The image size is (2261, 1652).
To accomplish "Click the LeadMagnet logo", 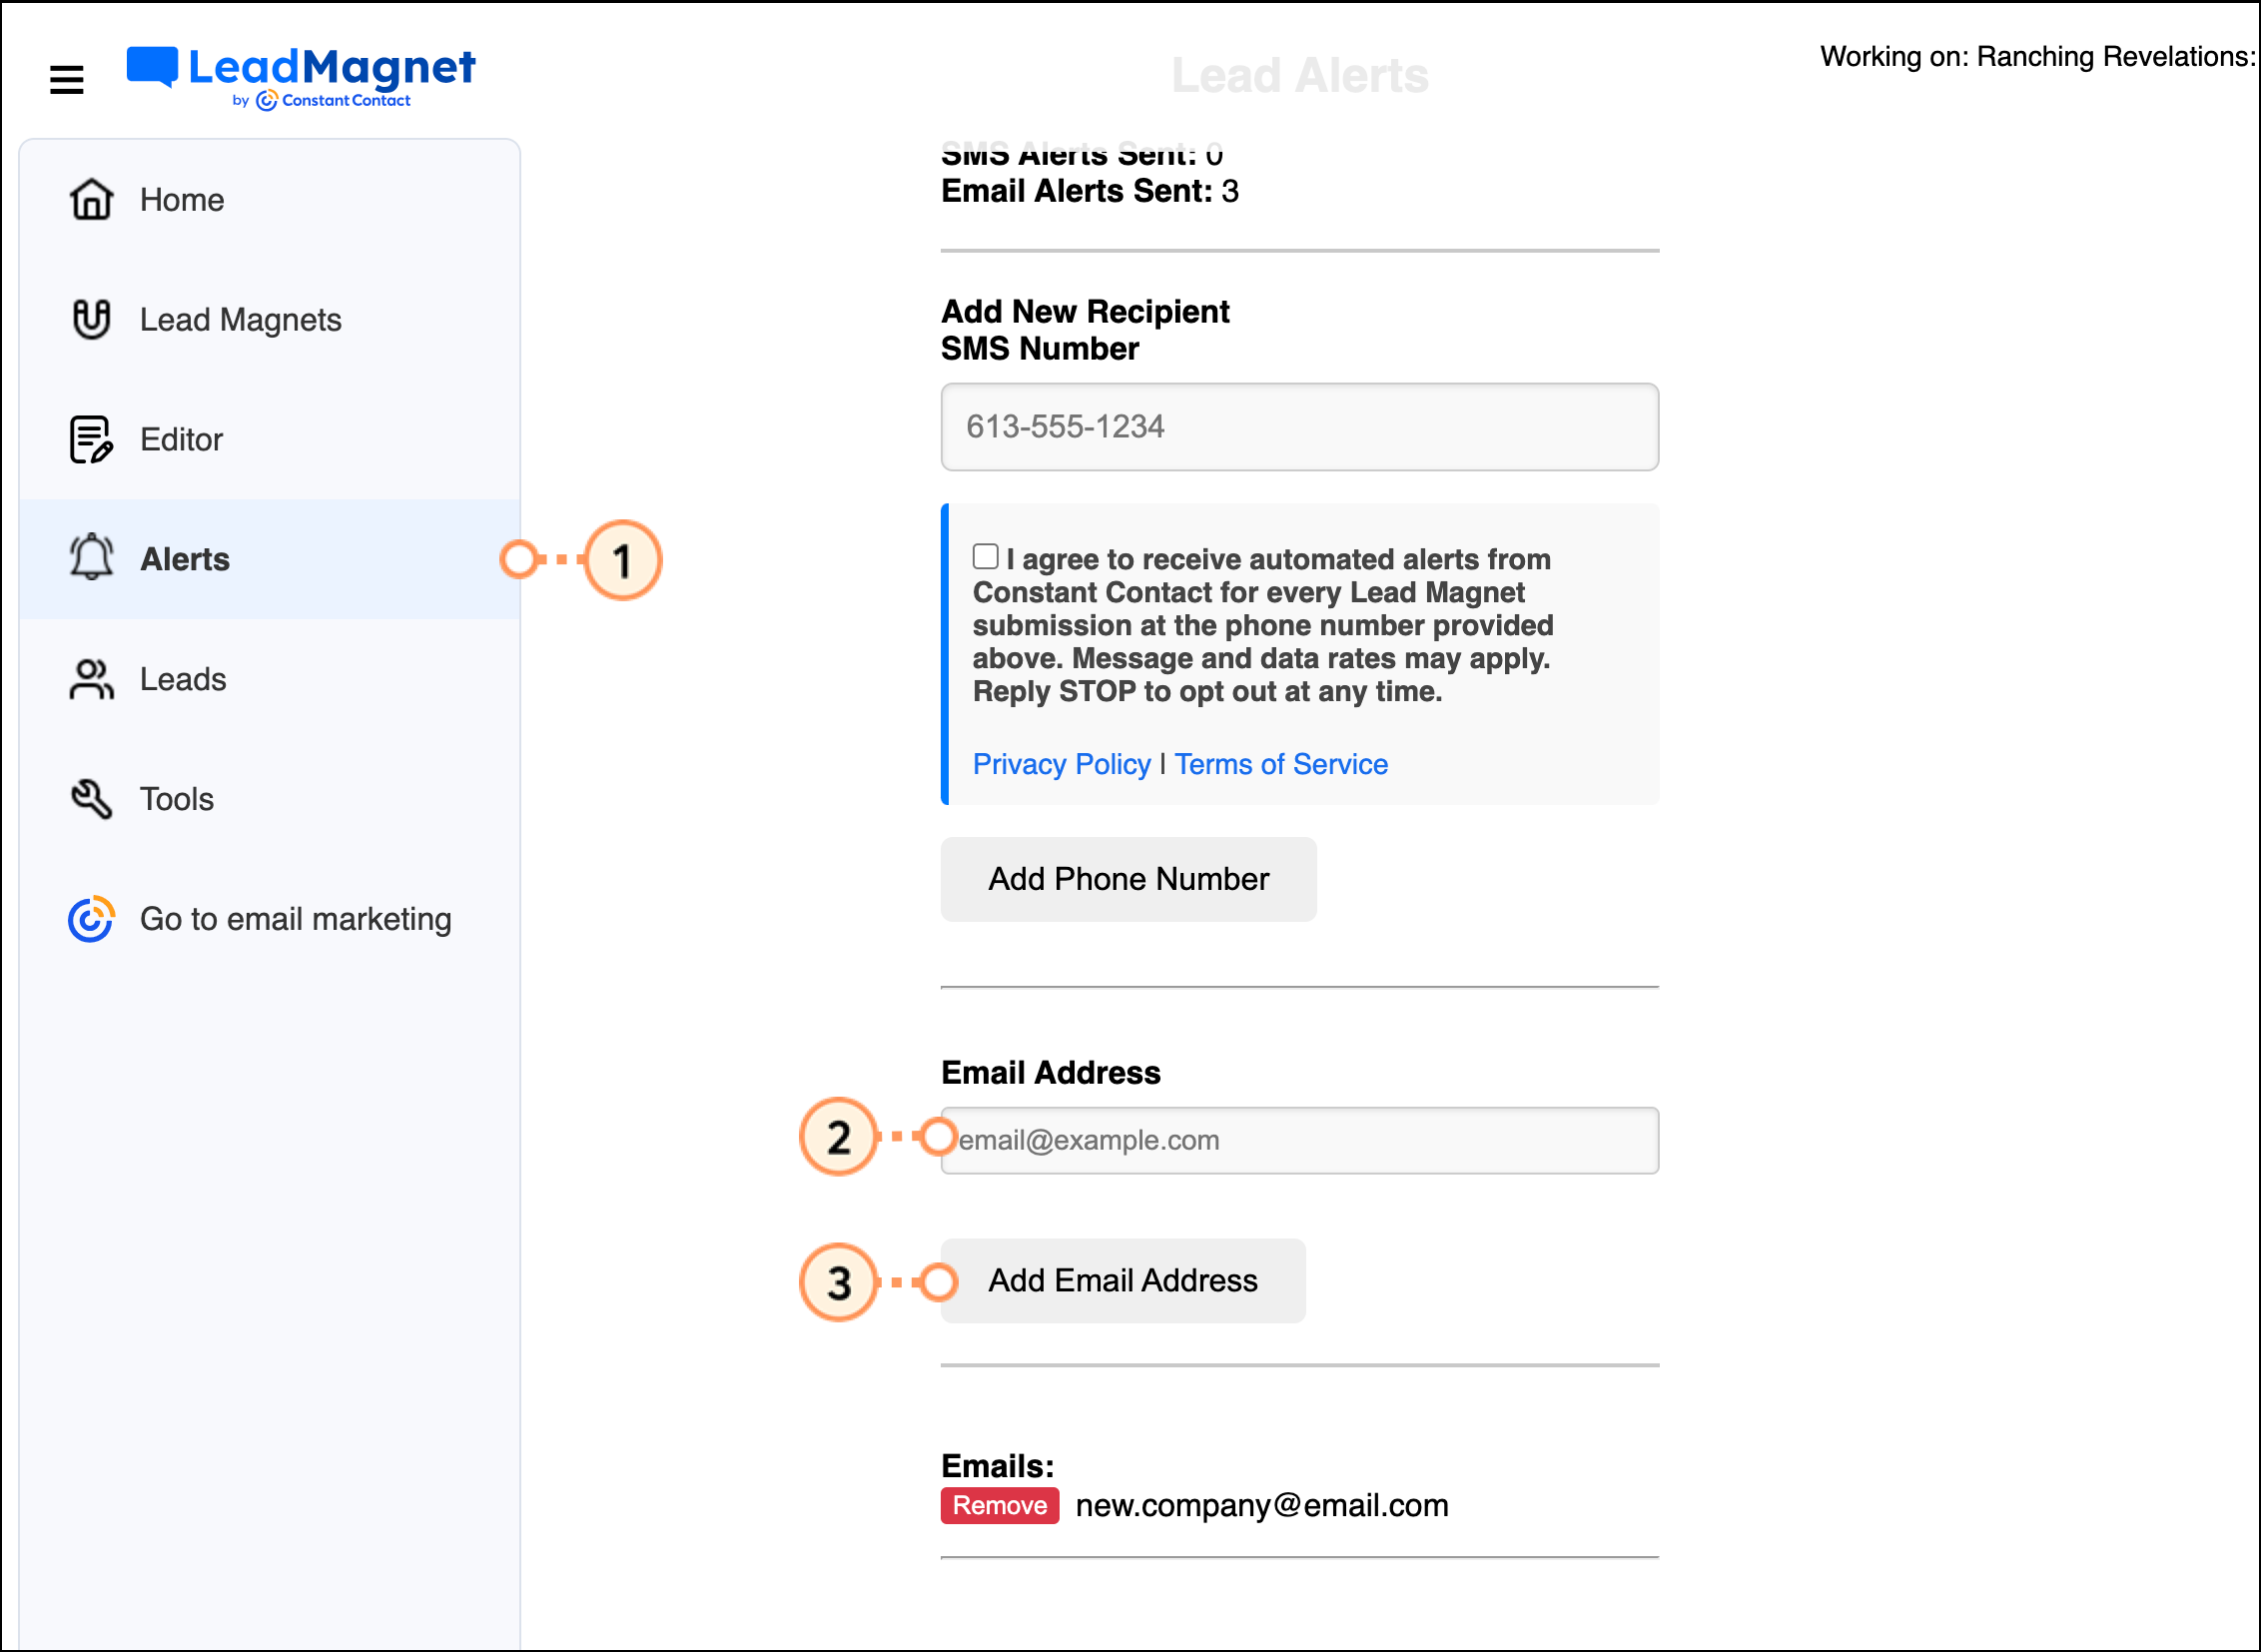I will point(301,78).
